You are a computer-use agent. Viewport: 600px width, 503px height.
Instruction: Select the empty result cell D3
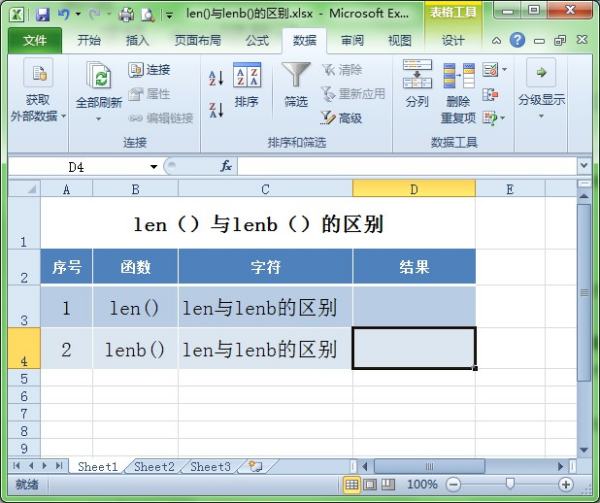(x=414, y=306)
